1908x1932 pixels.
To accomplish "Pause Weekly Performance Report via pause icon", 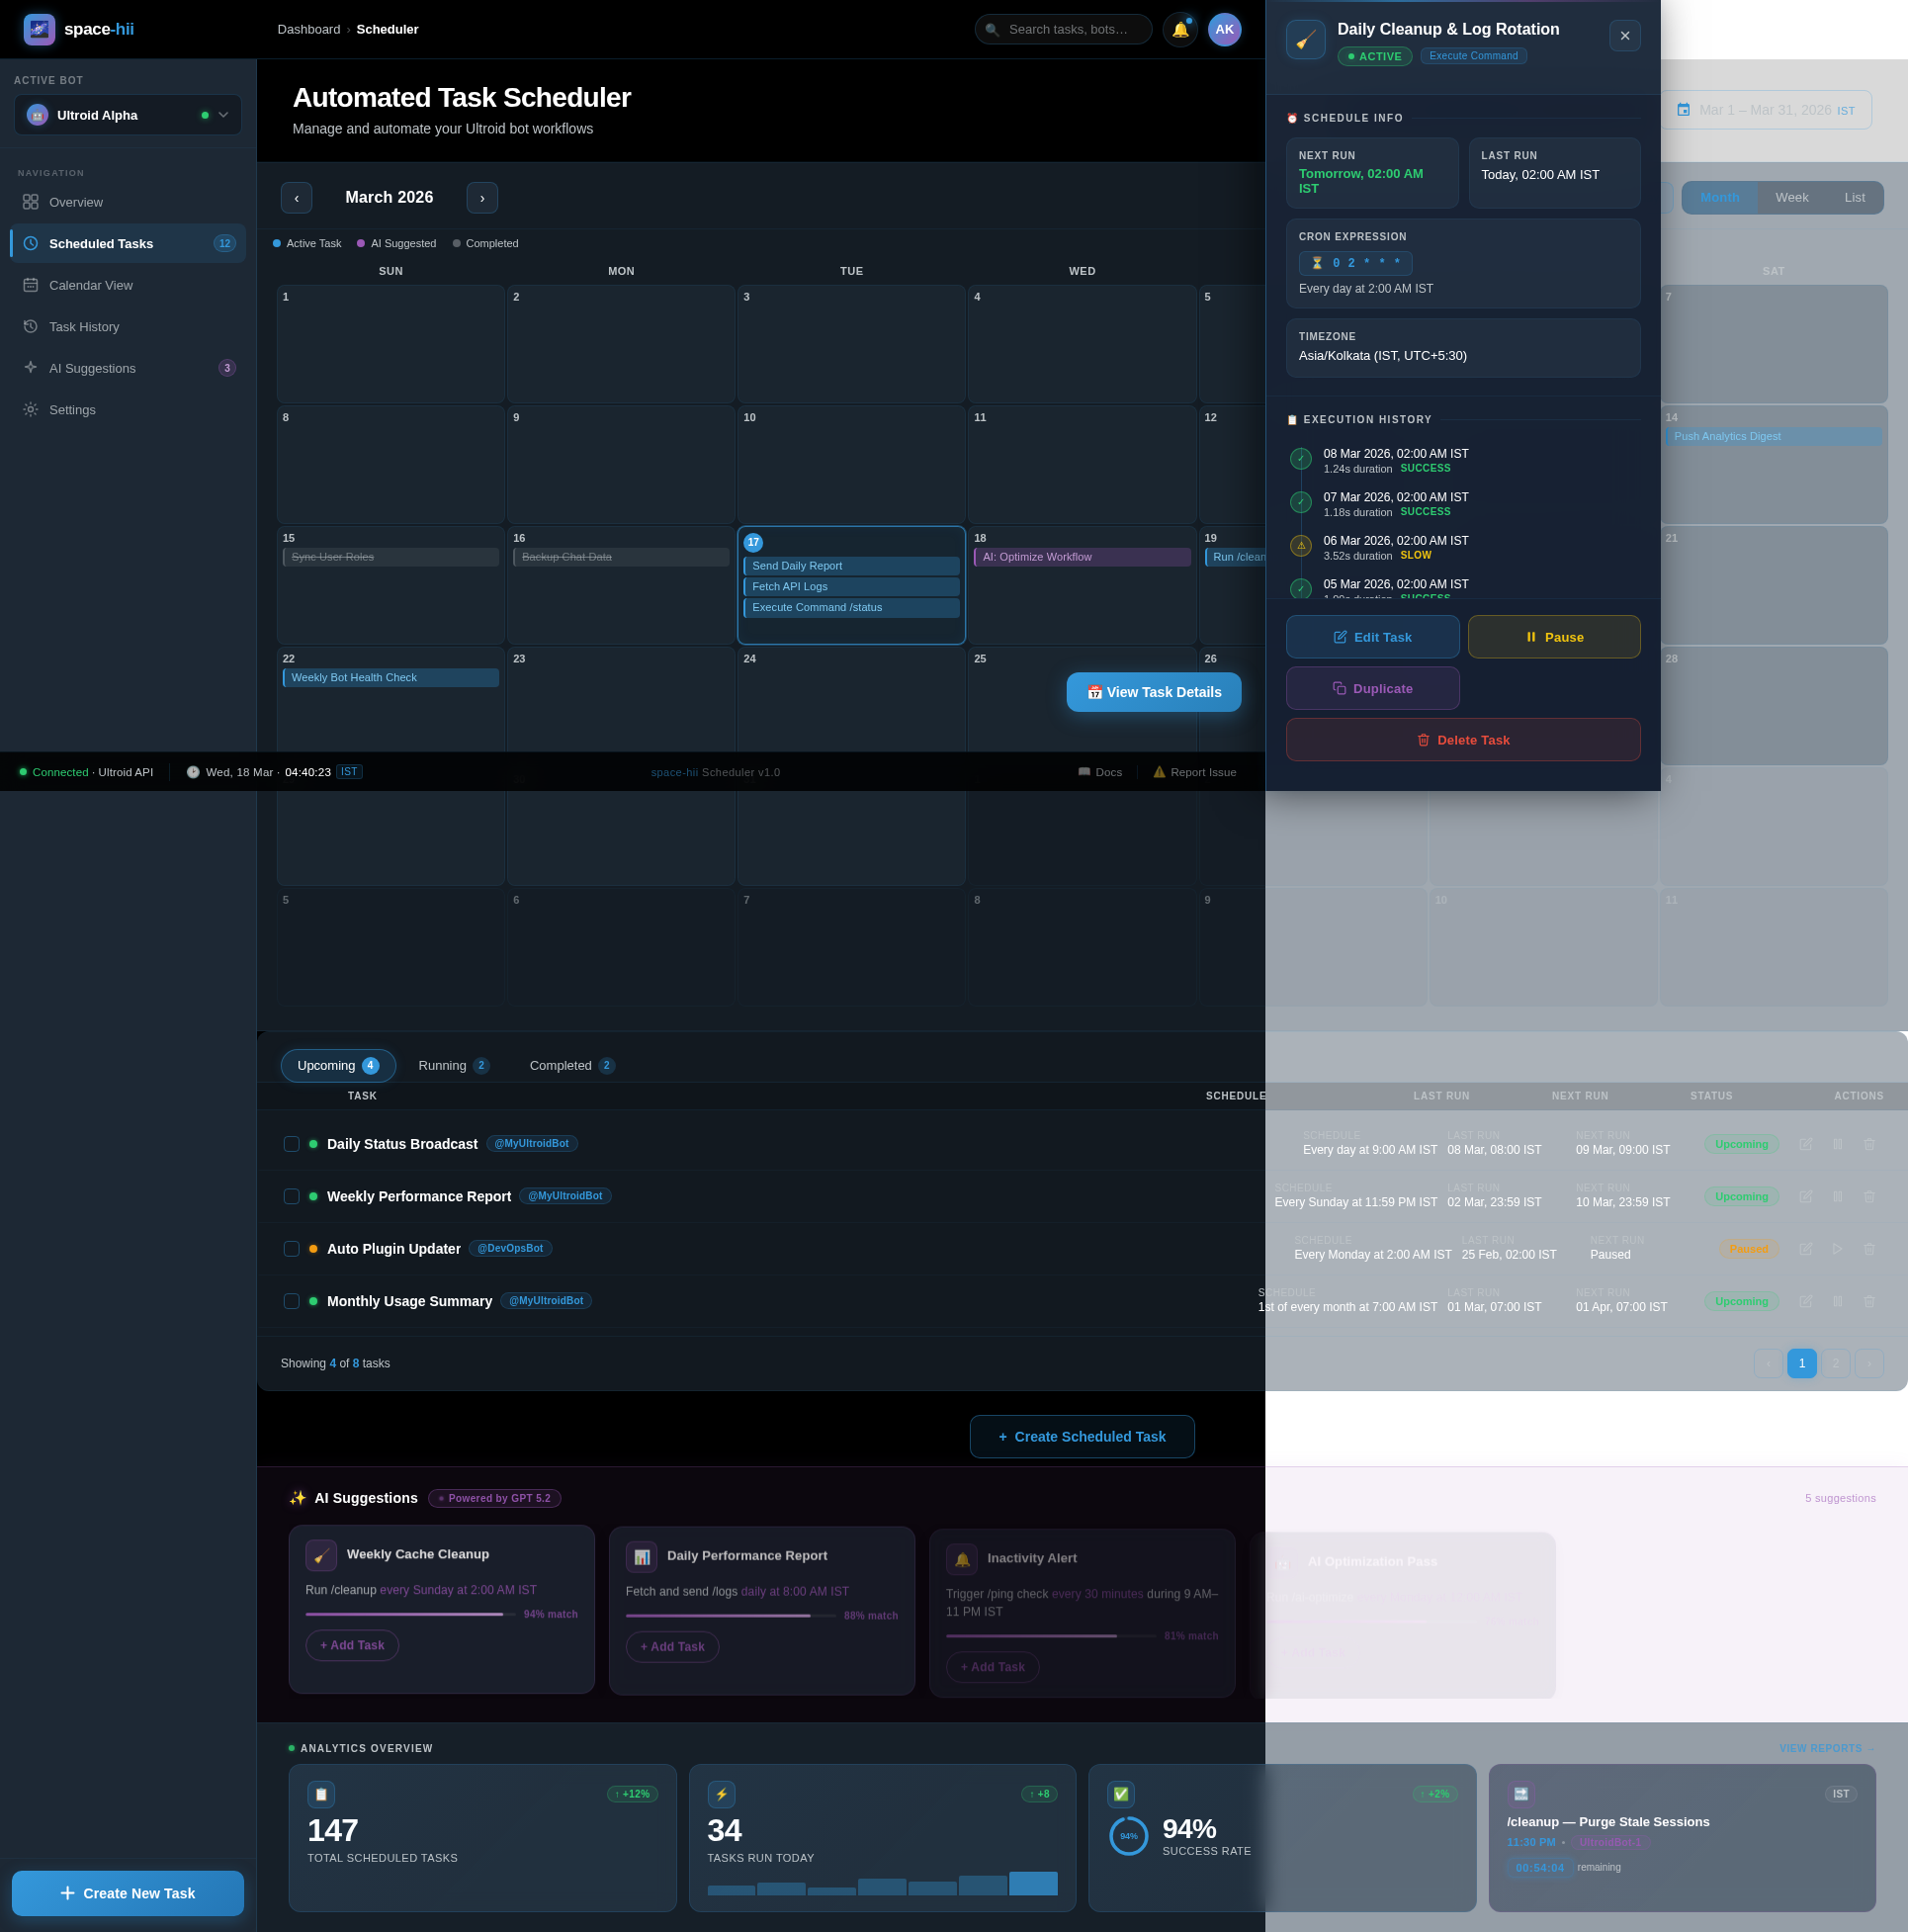I will [1838, 1197].
